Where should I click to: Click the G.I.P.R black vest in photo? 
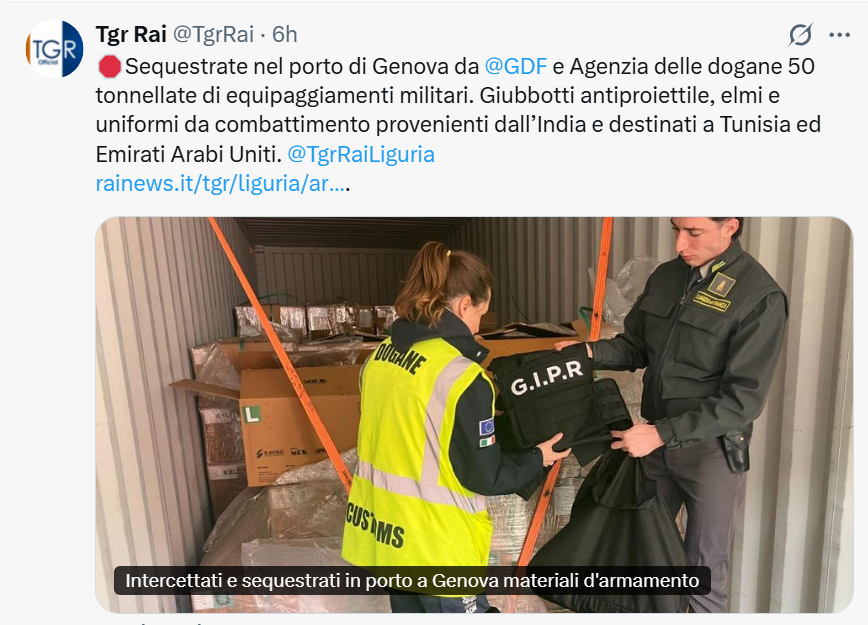tap(558, 401)
